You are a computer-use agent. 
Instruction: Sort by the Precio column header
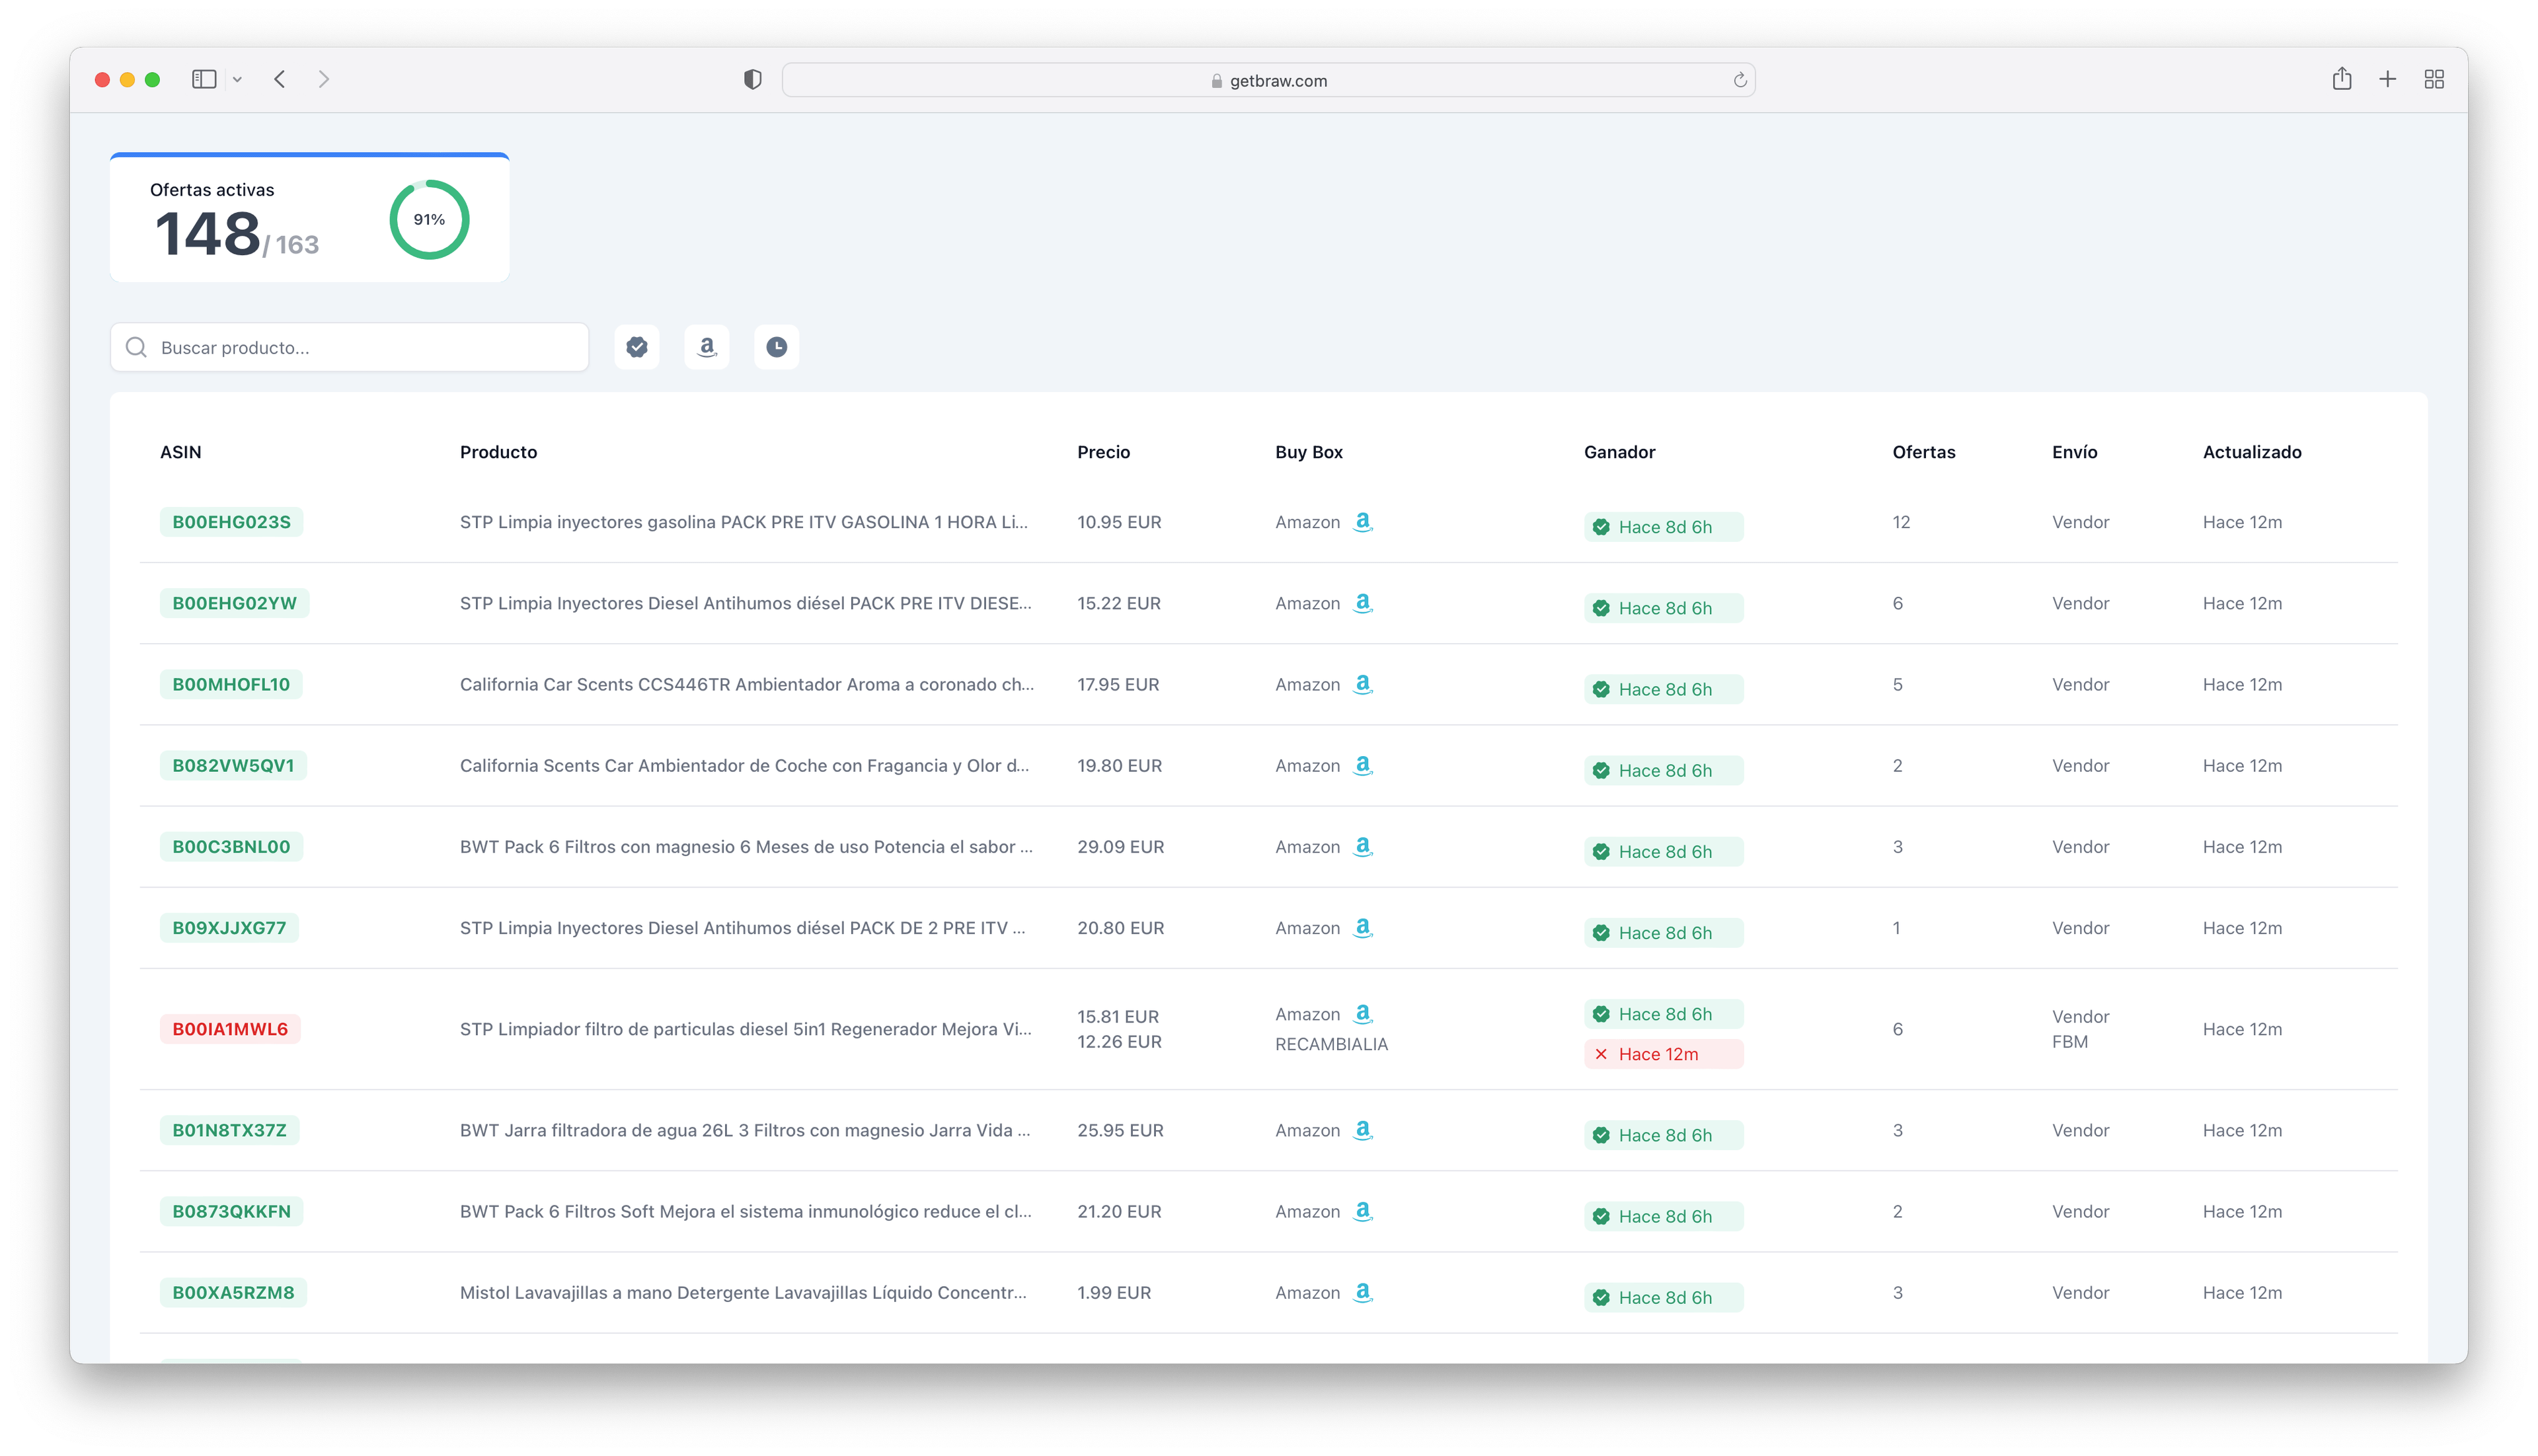tap(1103, 452)
